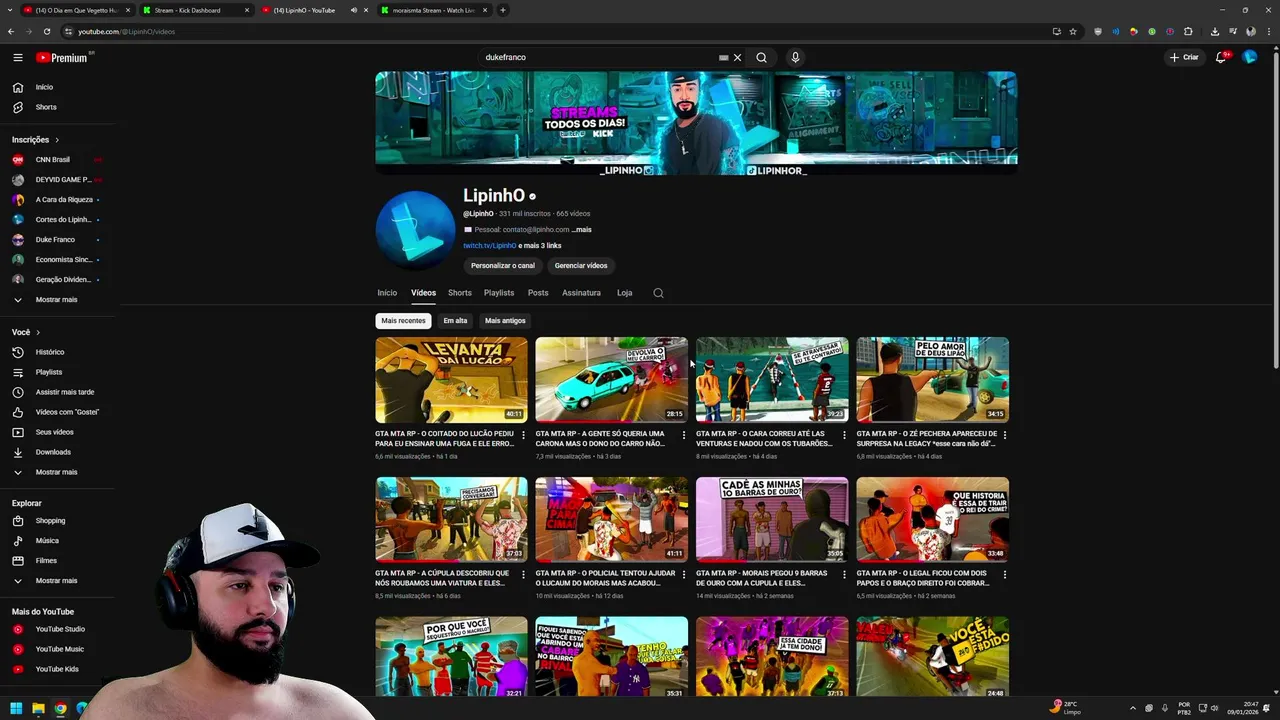Select the Mais recentes filter chip
Image resolution: width=1280 pixels, height=720 pixels.
(x=404, y=321)
